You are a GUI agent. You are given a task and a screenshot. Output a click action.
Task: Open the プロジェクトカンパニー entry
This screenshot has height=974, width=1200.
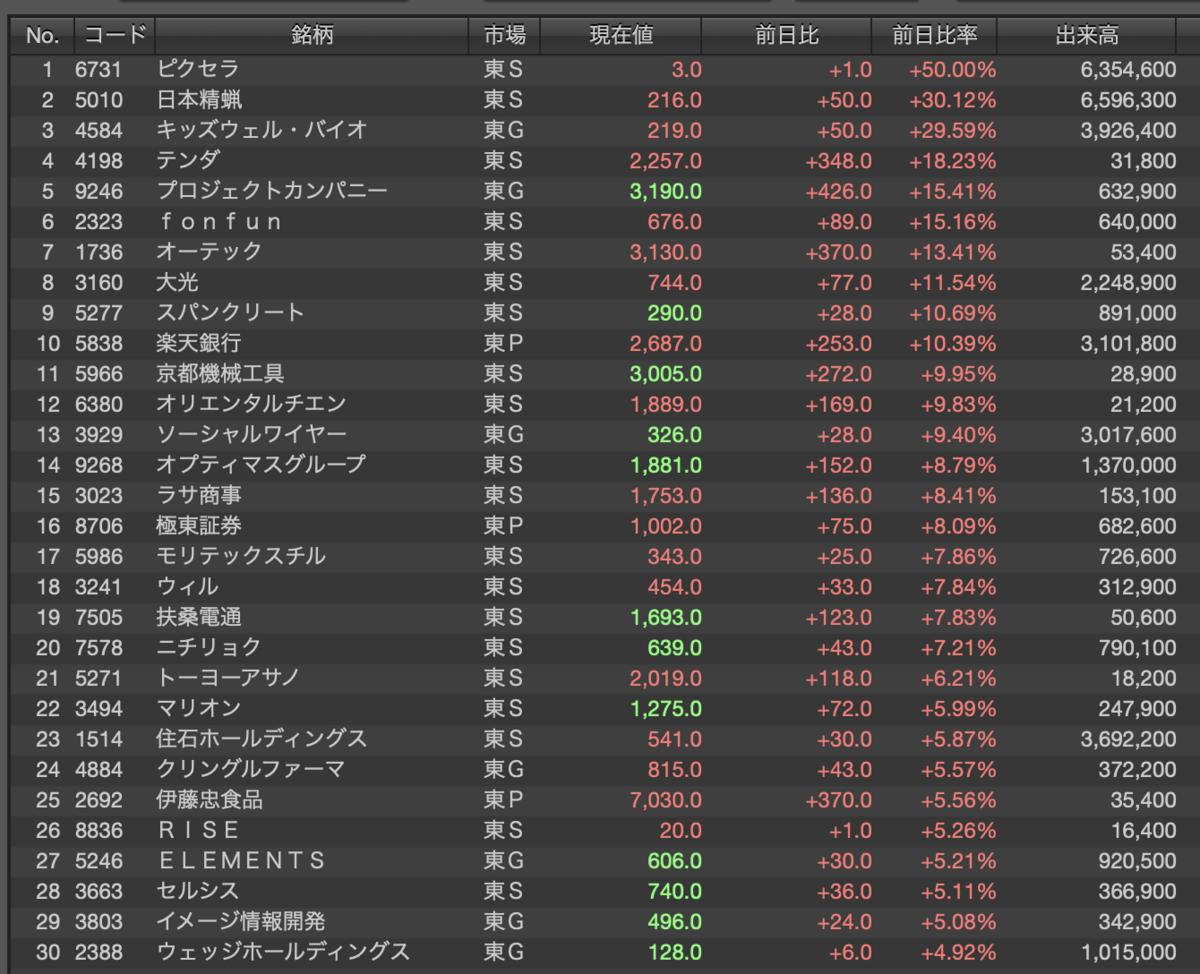point(272,191)
